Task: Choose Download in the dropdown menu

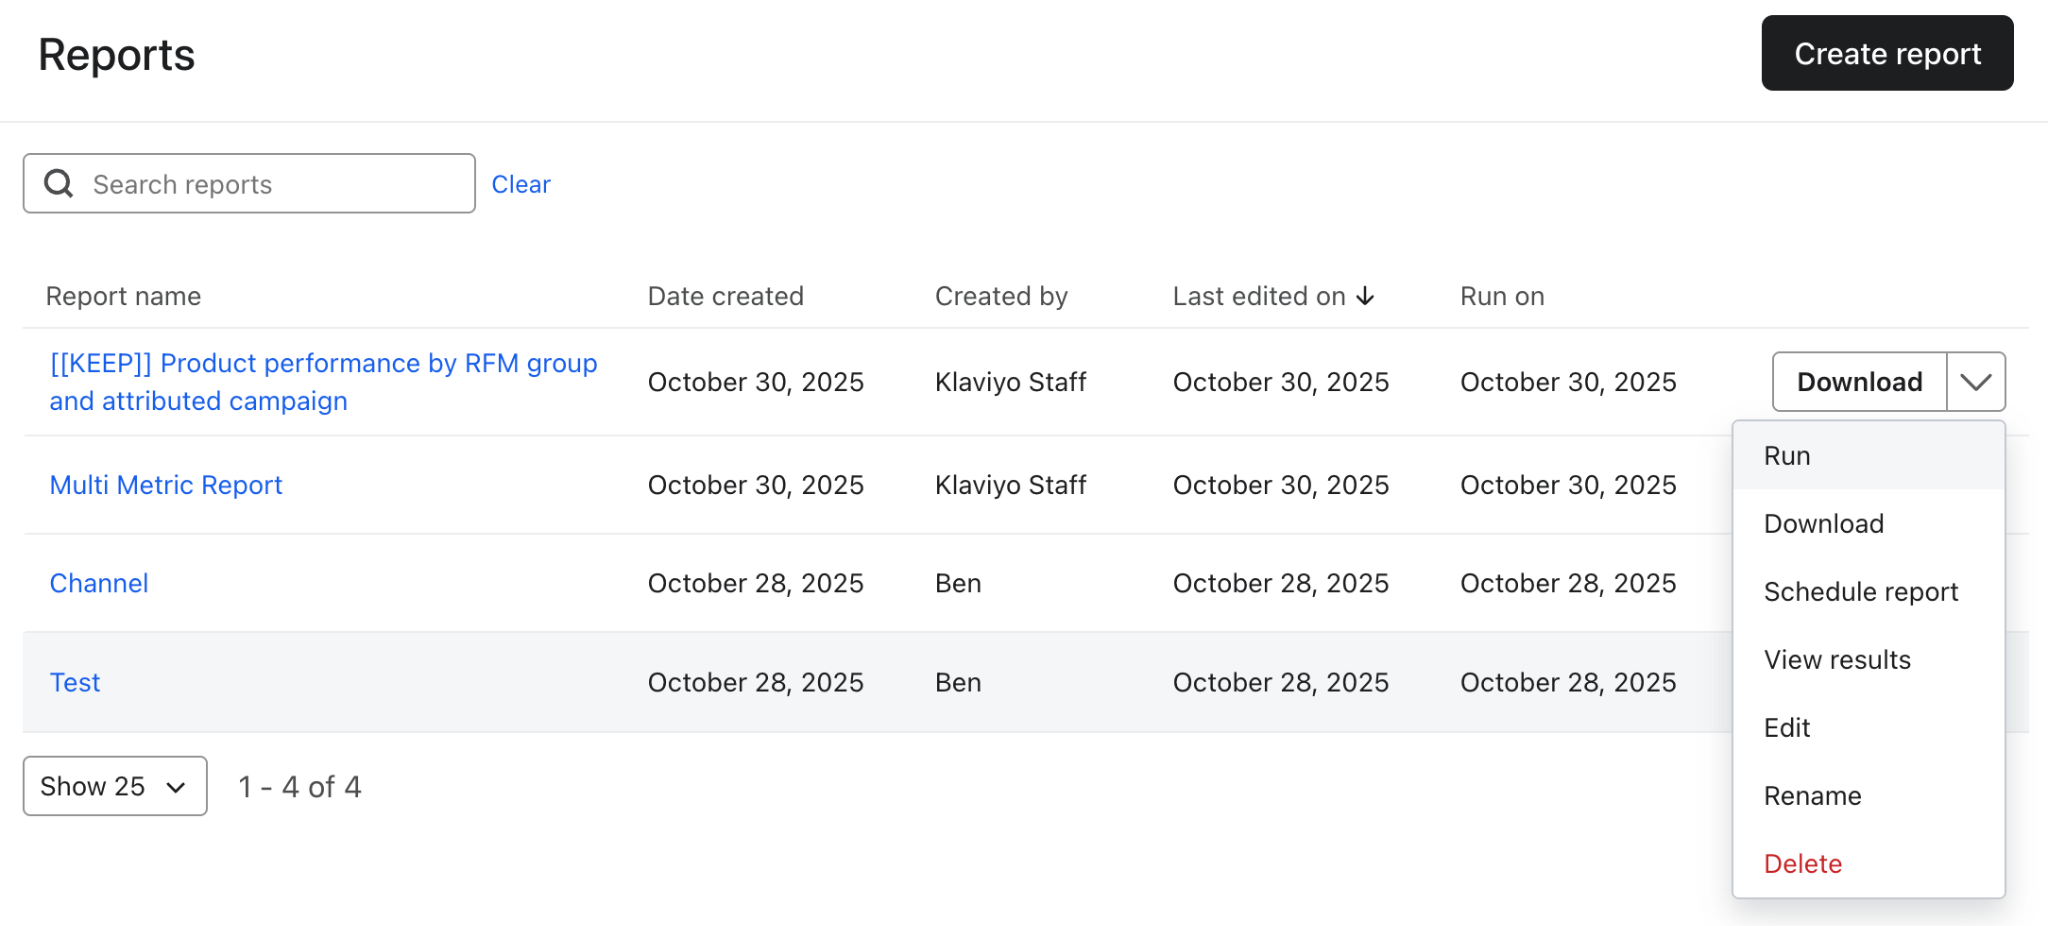Action: (1823, 524)
